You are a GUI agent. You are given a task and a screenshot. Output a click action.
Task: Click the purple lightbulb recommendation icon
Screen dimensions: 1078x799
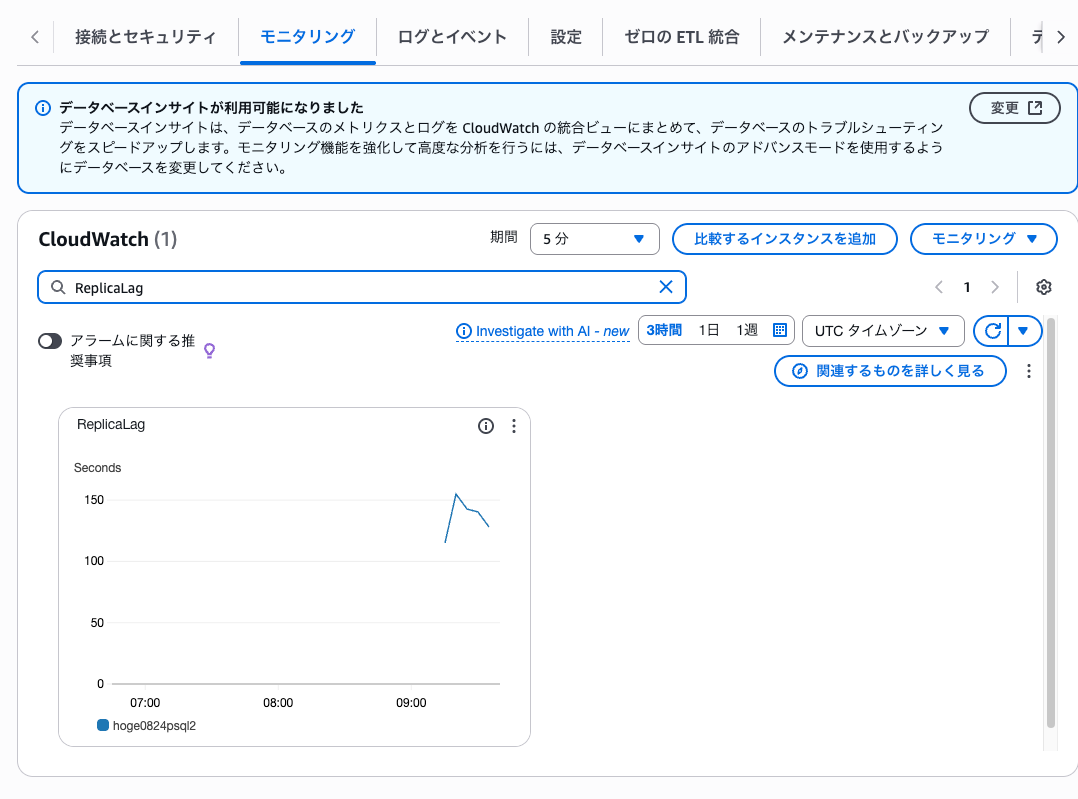210,351
